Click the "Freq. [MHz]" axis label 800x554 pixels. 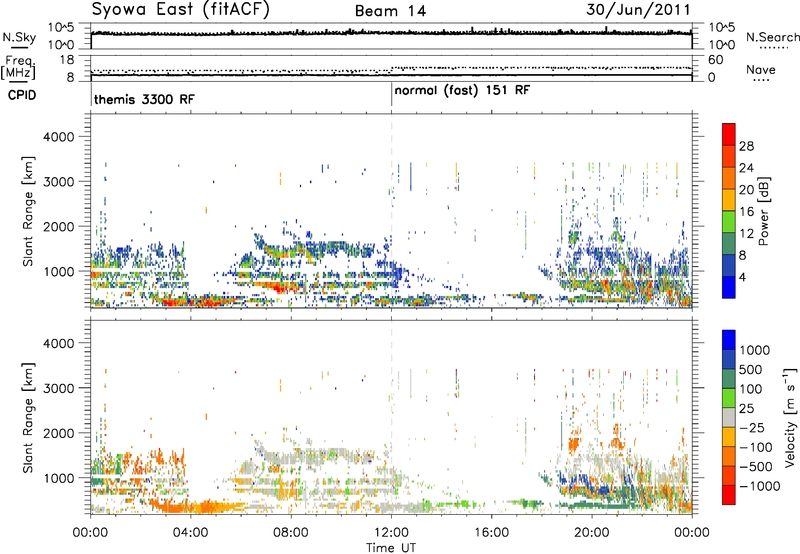pyautogui.click(x=18, y=68)
